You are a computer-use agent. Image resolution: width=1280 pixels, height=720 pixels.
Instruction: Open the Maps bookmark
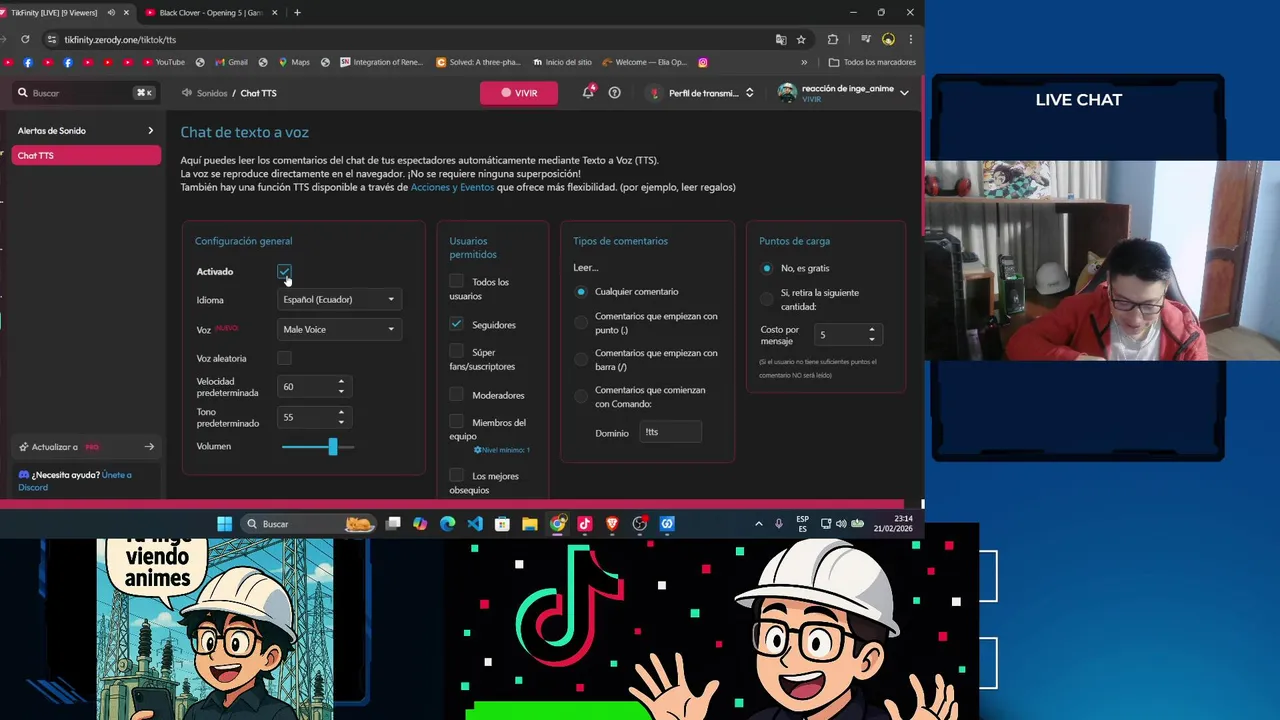point(294,62)
